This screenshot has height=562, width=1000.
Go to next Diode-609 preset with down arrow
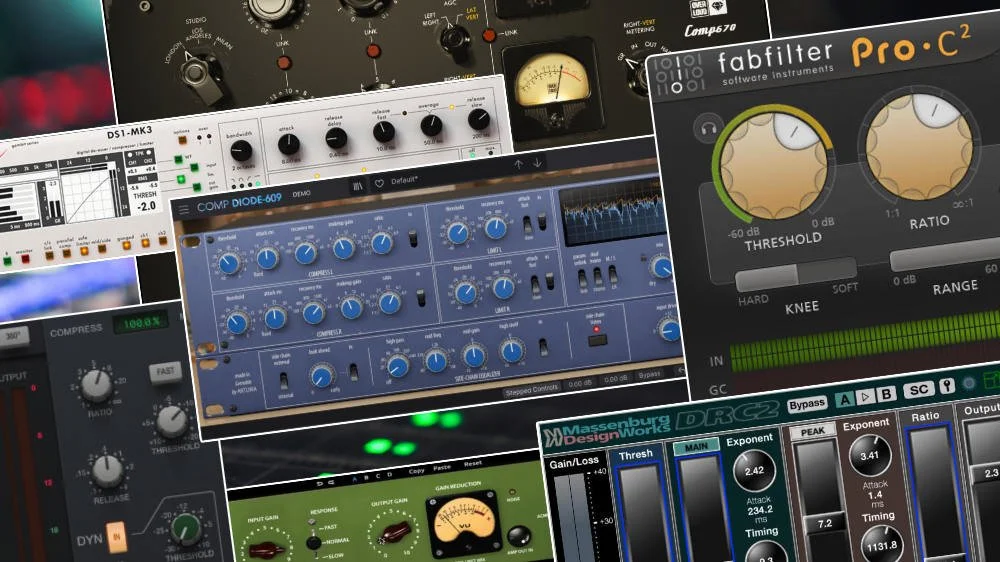click(538, 163)
